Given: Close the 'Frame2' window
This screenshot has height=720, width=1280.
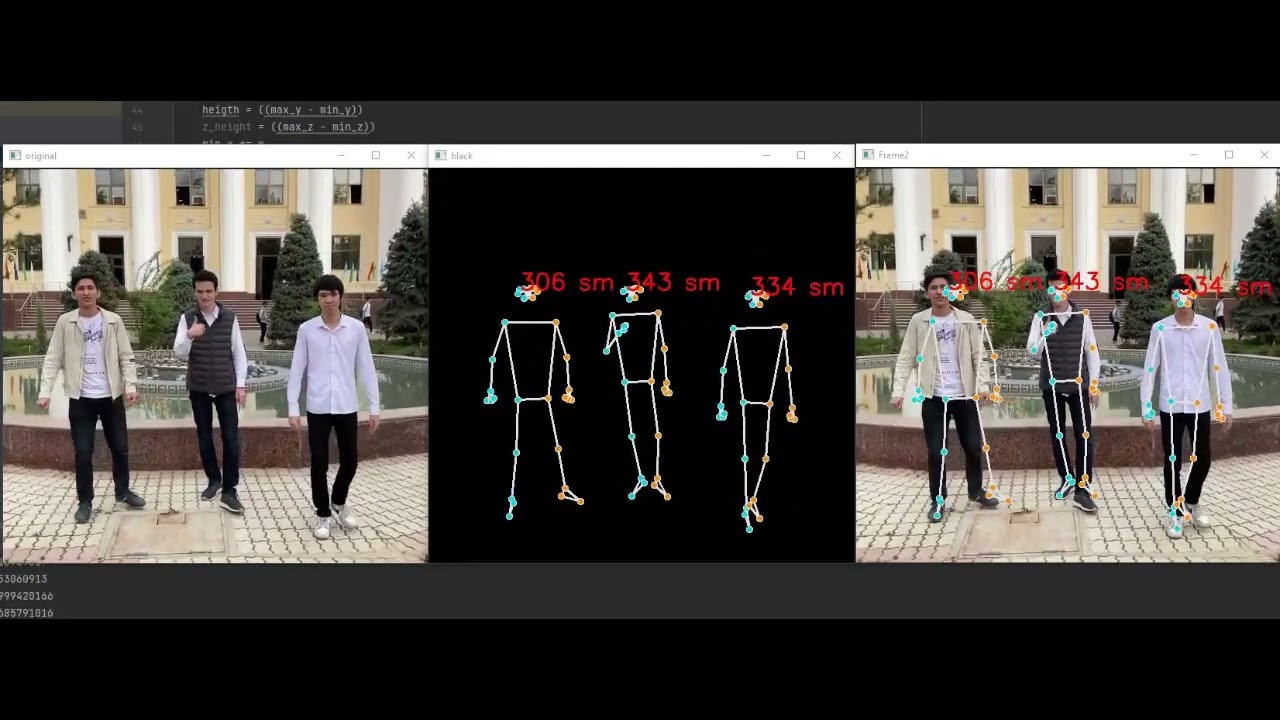Looking at the screenshot, I should pyautogui.click(x=1264, y=155).
